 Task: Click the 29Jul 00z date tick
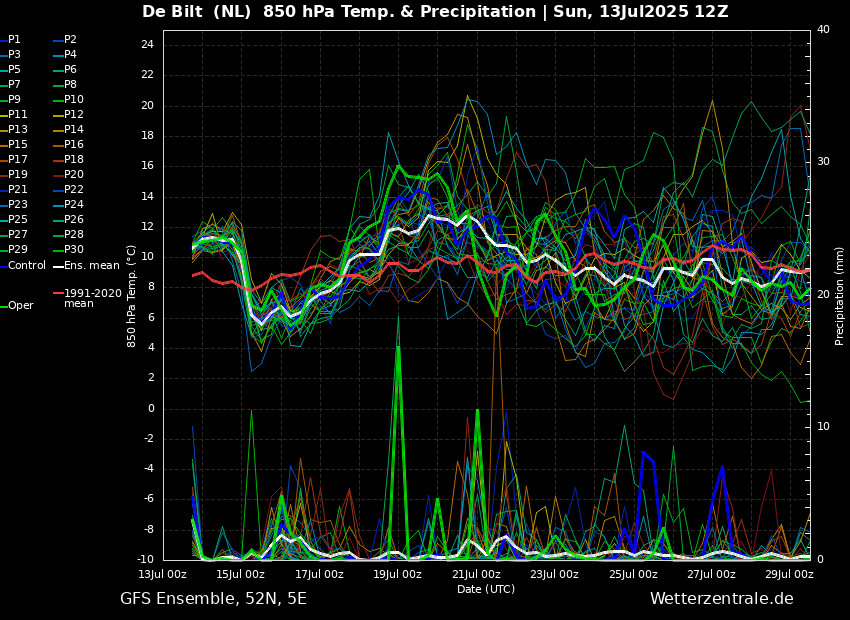[790, 574]
